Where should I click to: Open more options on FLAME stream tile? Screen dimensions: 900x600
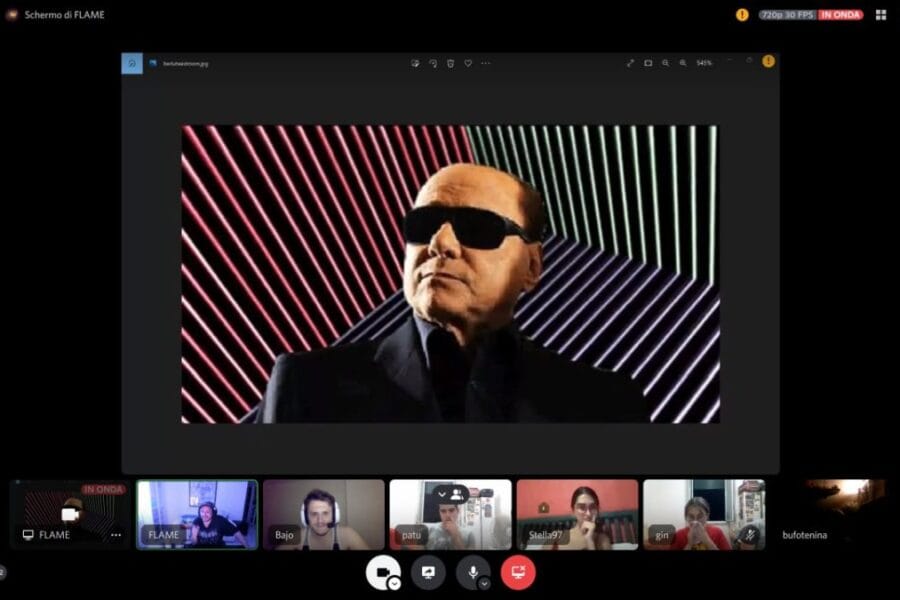tap(116, 535)
